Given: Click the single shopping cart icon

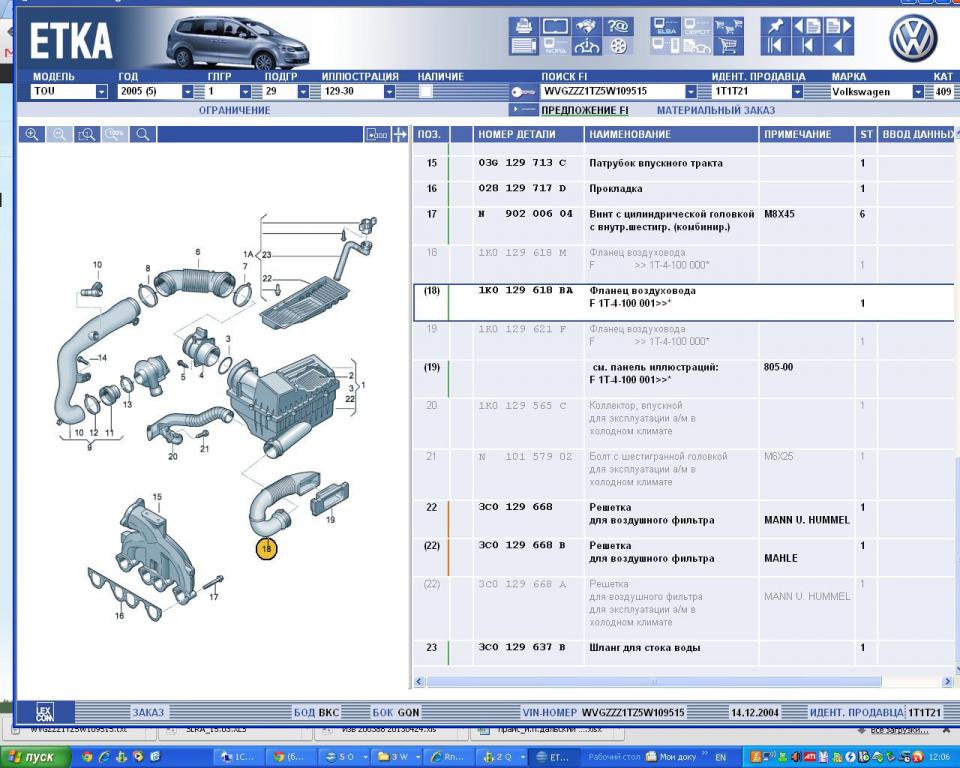Looking at the screenshot, I should (728, 46).
